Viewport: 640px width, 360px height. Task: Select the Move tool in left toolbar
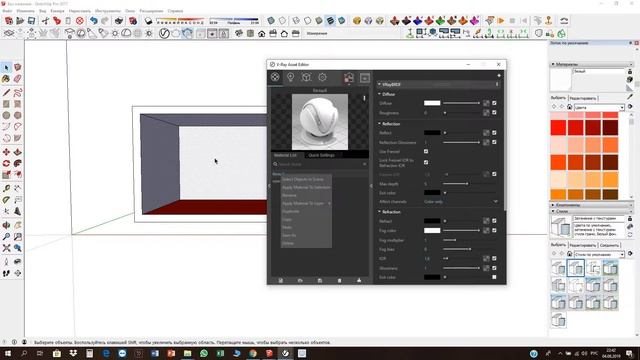tap(6, 152)
